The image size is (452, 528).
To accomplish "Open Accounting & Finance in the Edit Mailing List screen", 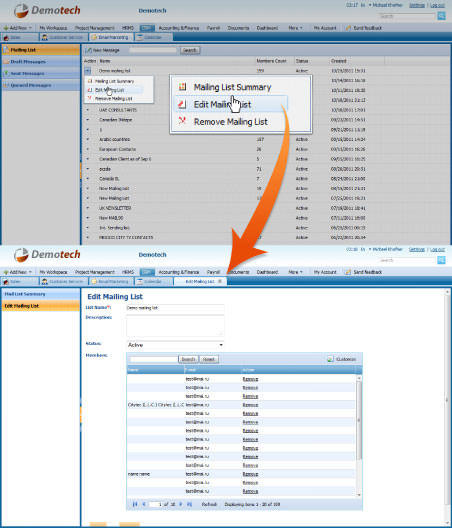I will [x=179, y=272].
